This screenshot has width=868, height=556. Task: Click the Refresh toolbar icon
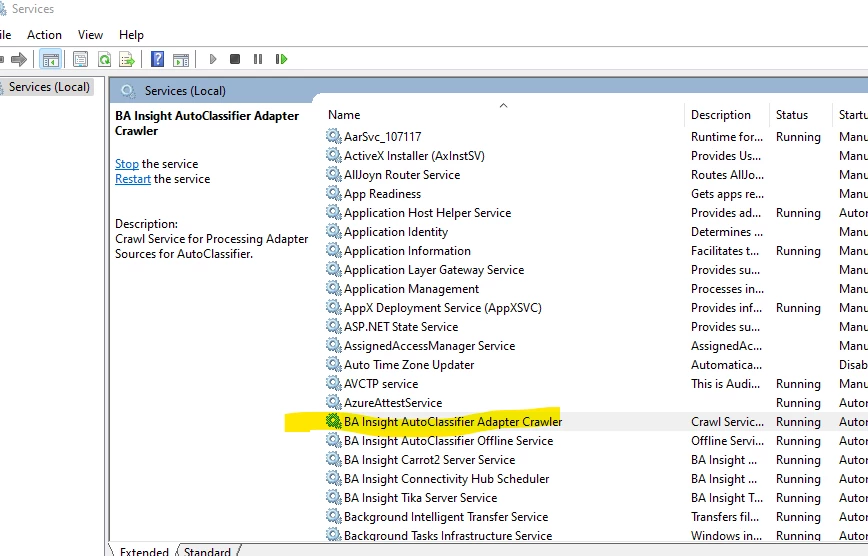pos(104,60)
